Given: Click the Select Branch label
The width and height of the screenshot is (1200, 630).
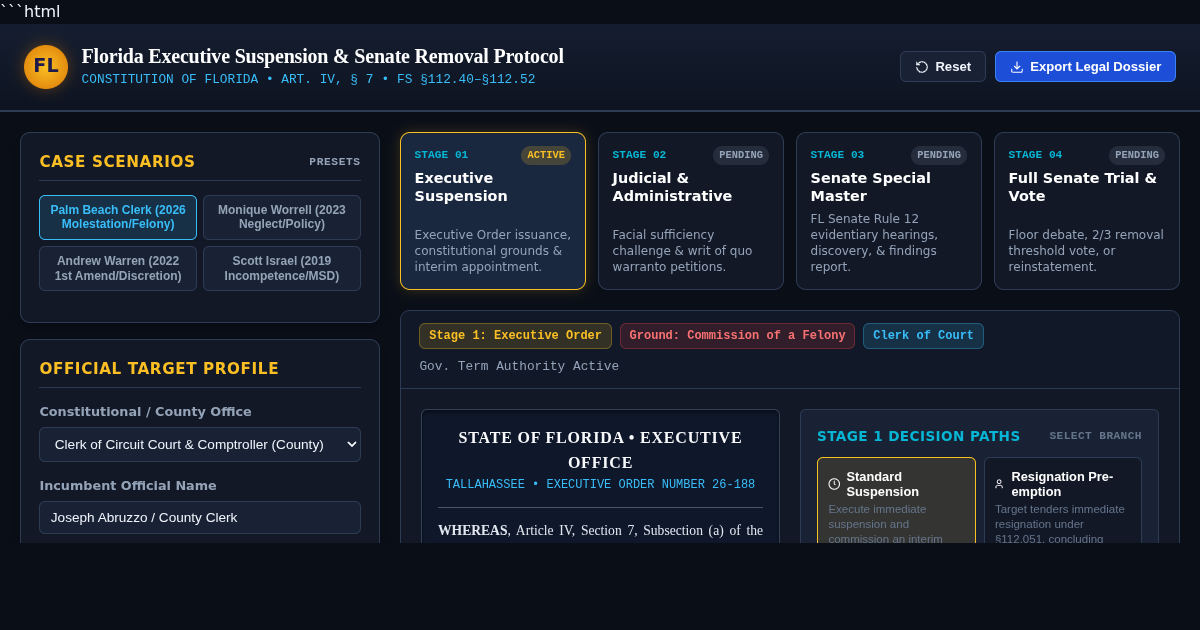Looking at the screenshot, I should point(1095,436).
